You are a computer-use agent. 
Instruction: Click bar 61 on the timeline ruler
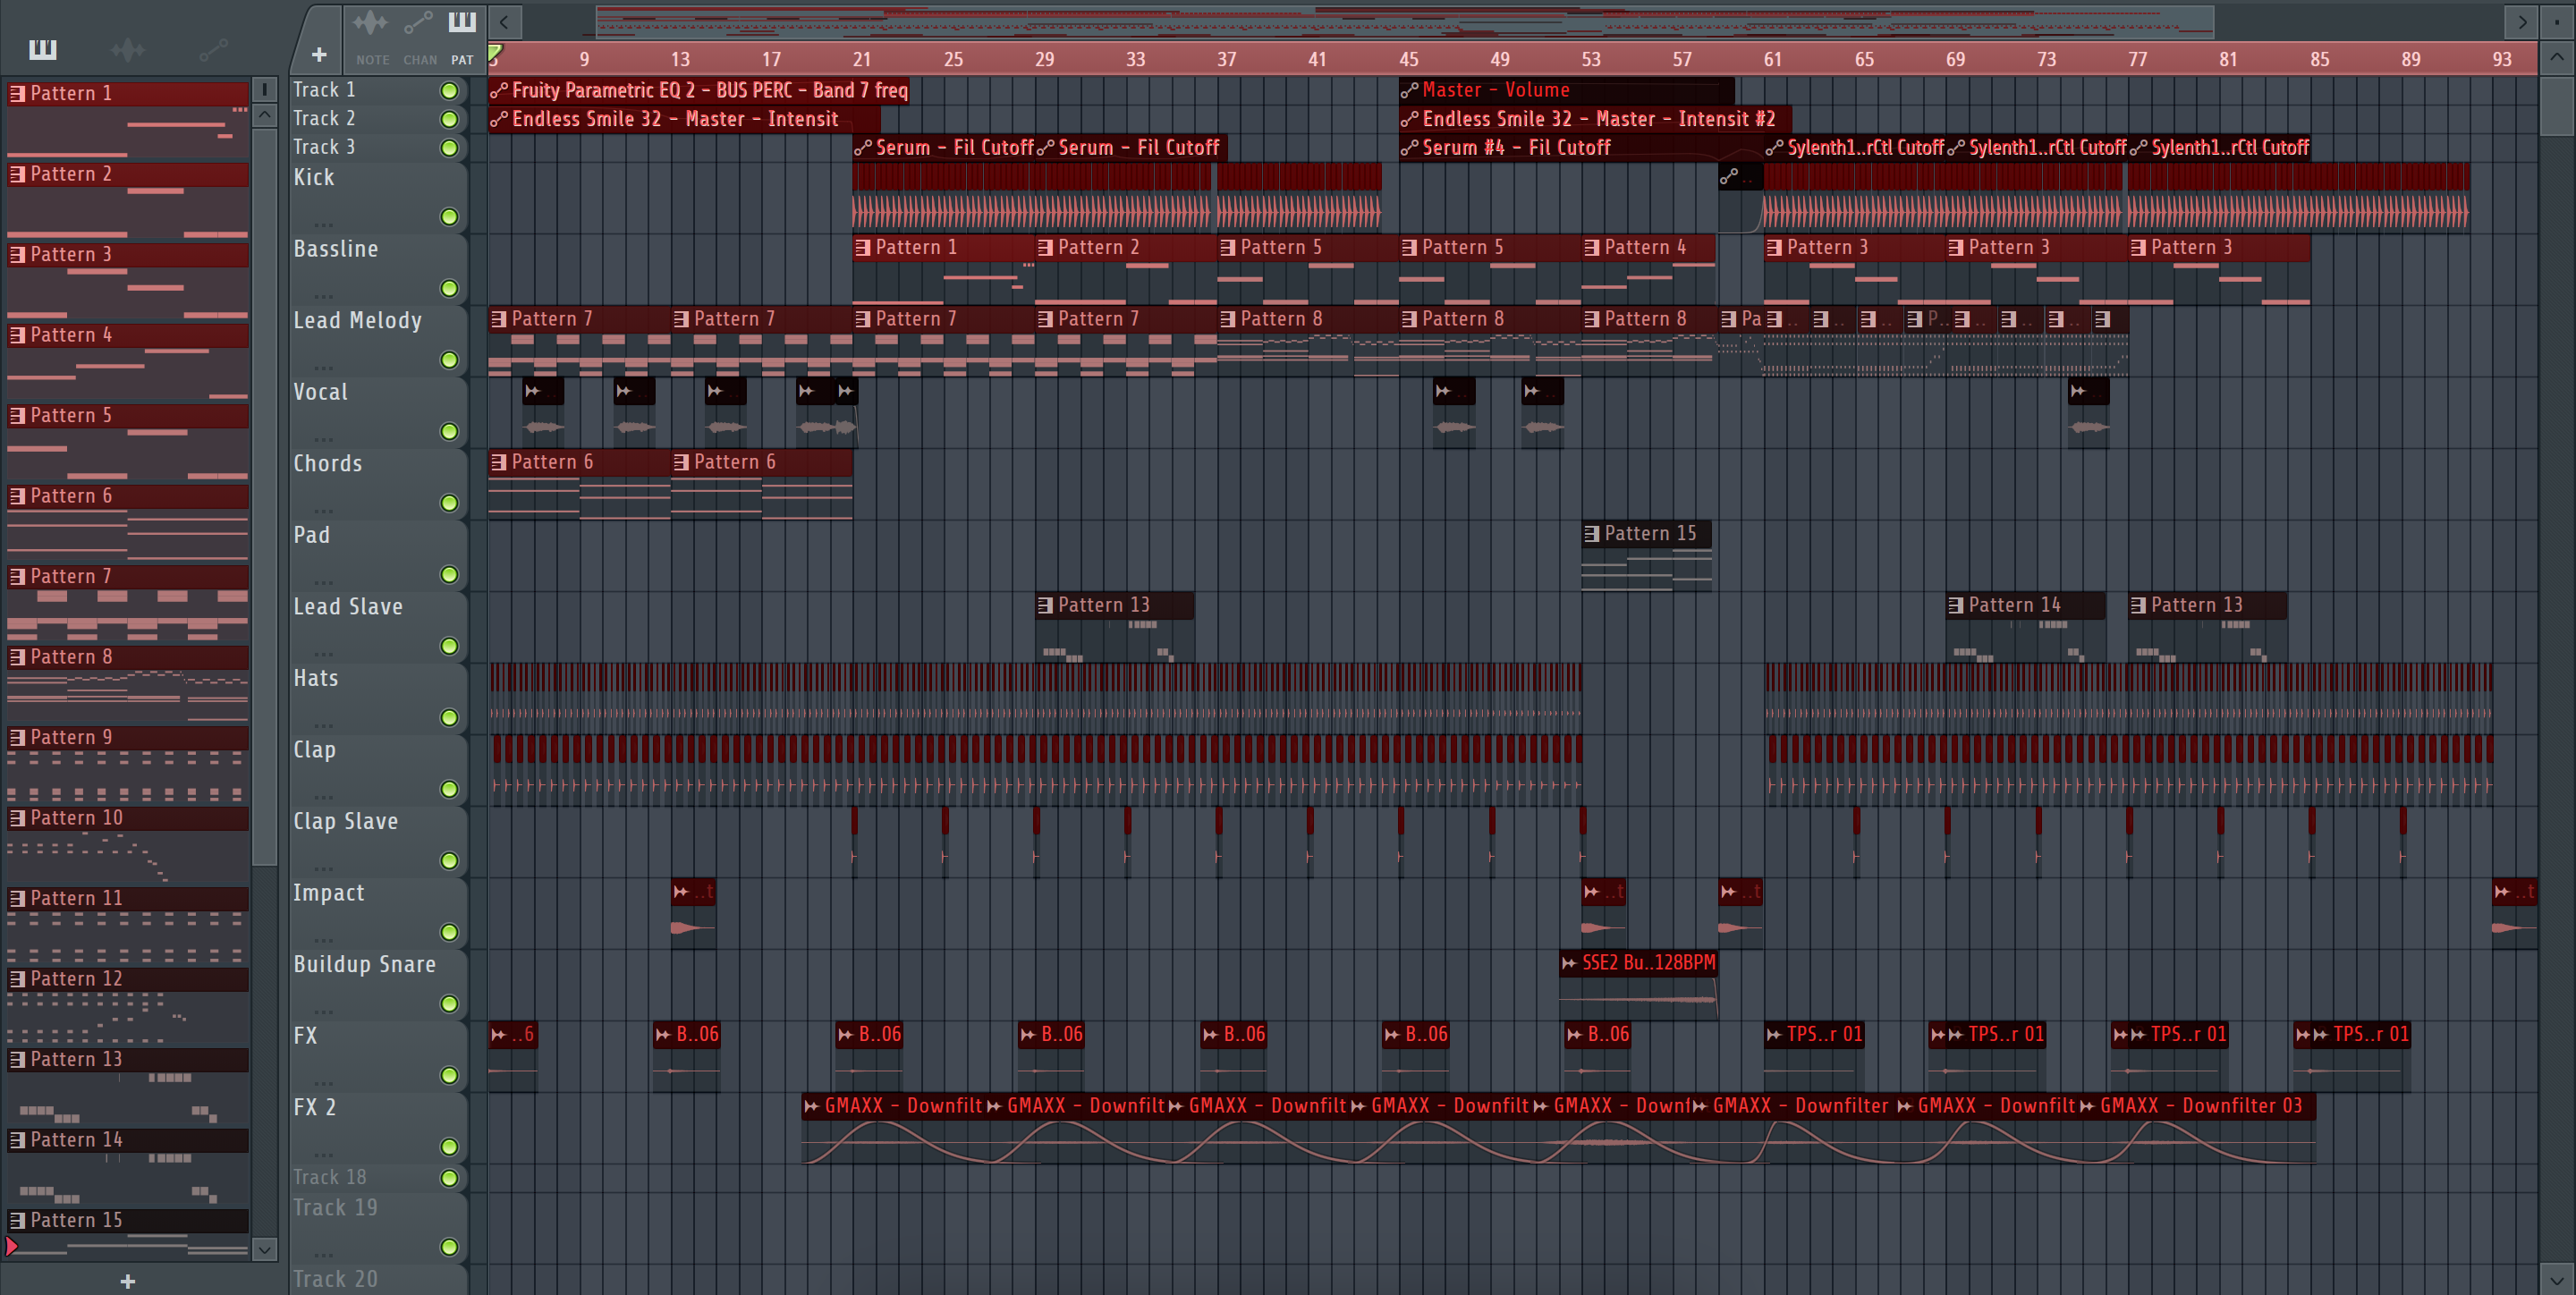coord(1772,60)
